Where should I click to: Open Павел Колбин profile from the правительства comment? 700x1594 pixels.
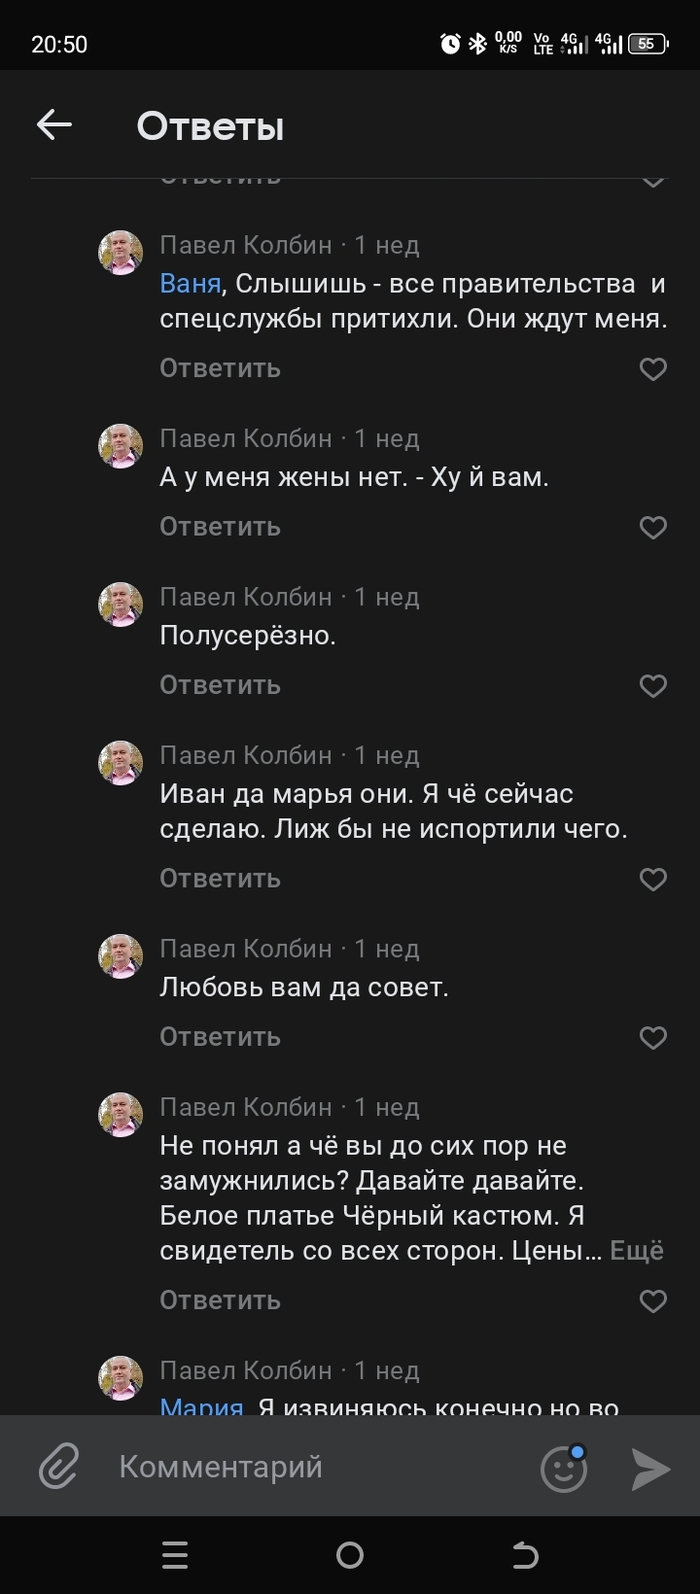pos(246,245)
